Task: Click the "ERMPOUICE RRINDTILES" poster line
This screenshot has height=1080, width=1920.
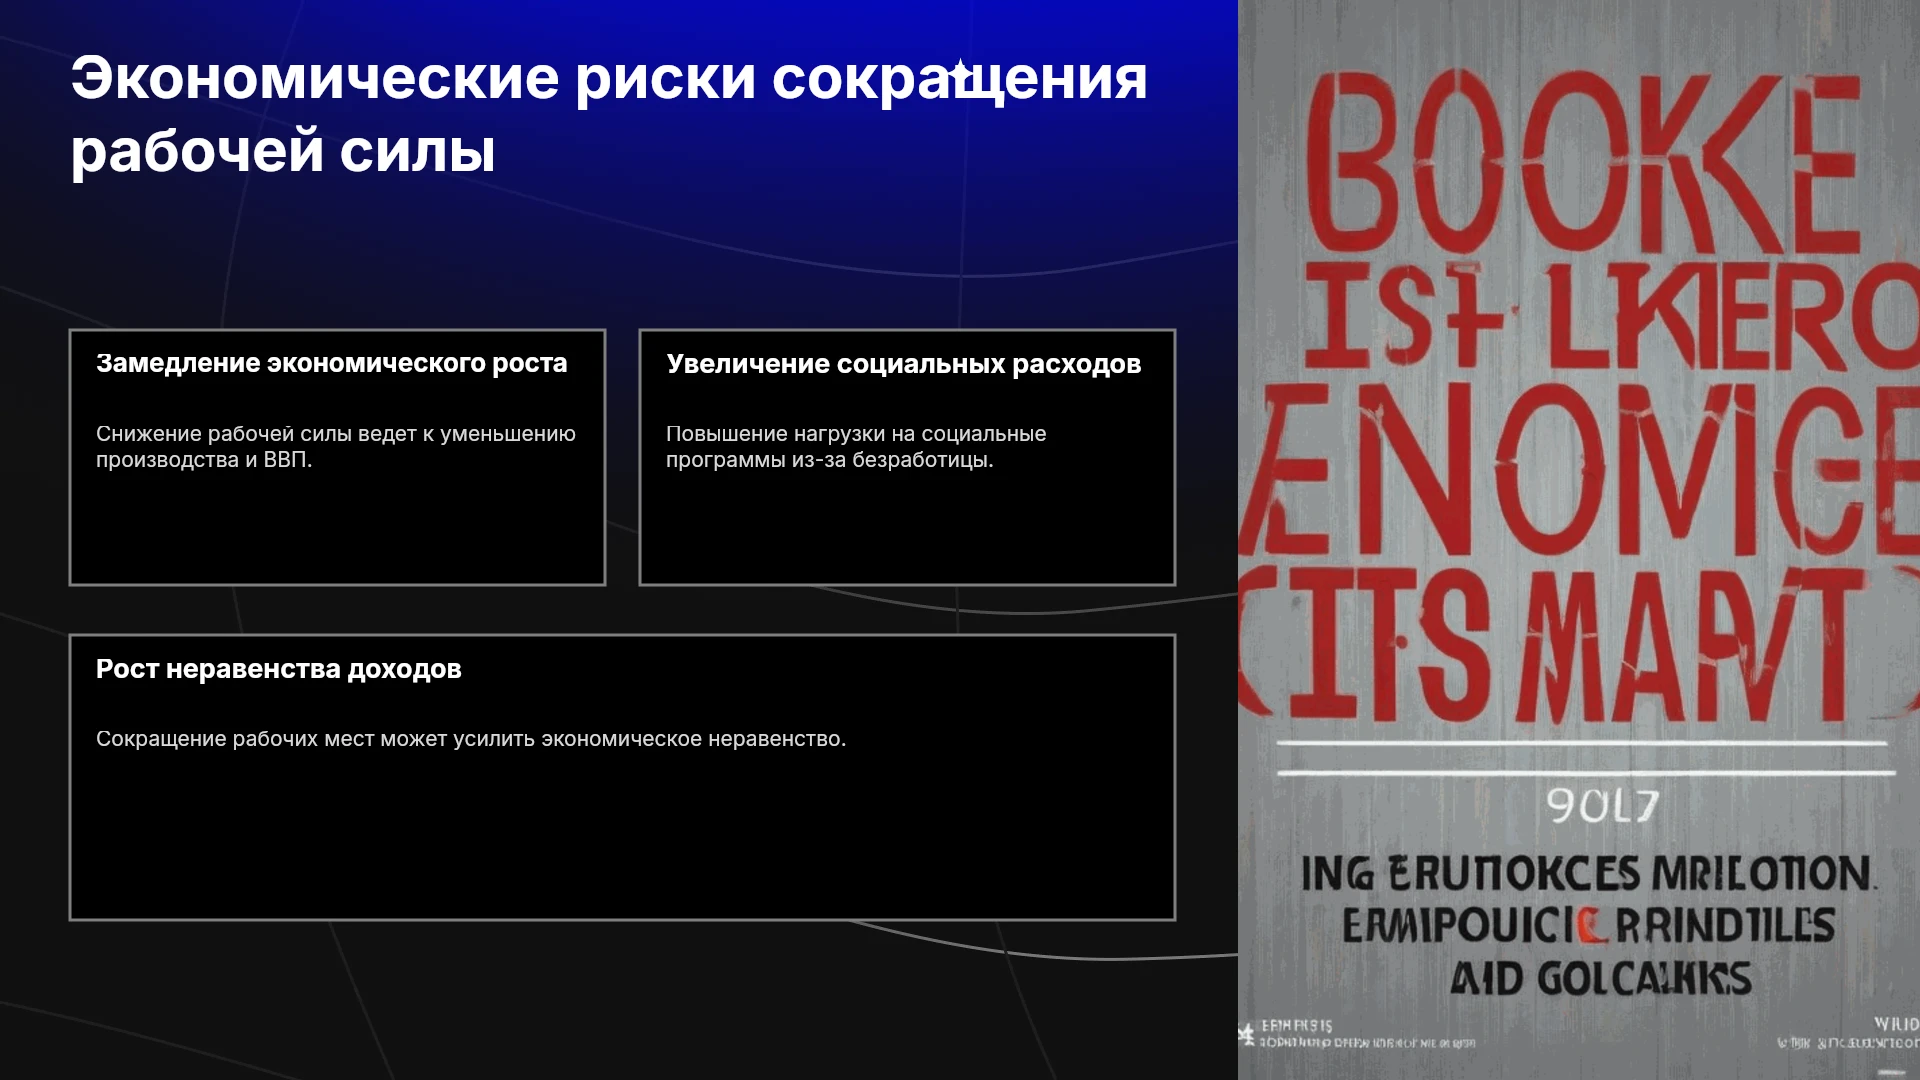Action: click(1588, 926)
